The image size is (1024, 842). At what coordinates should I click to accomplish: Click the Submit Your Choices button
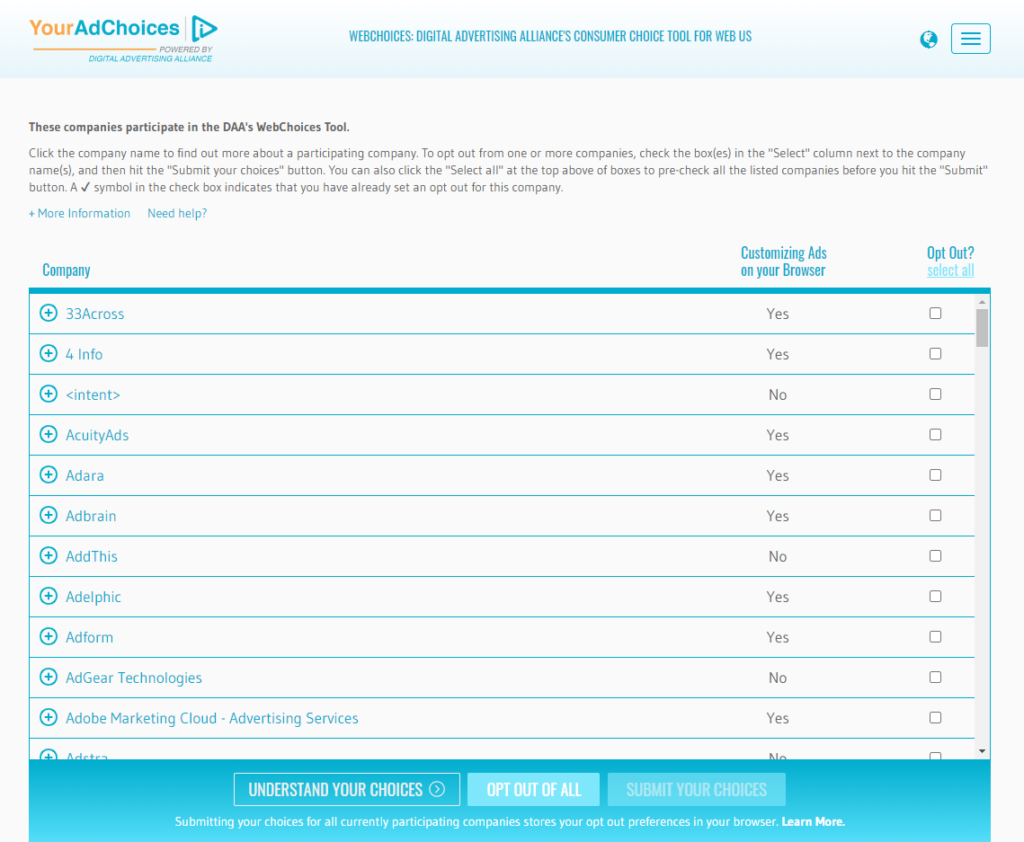click(696, 790)
